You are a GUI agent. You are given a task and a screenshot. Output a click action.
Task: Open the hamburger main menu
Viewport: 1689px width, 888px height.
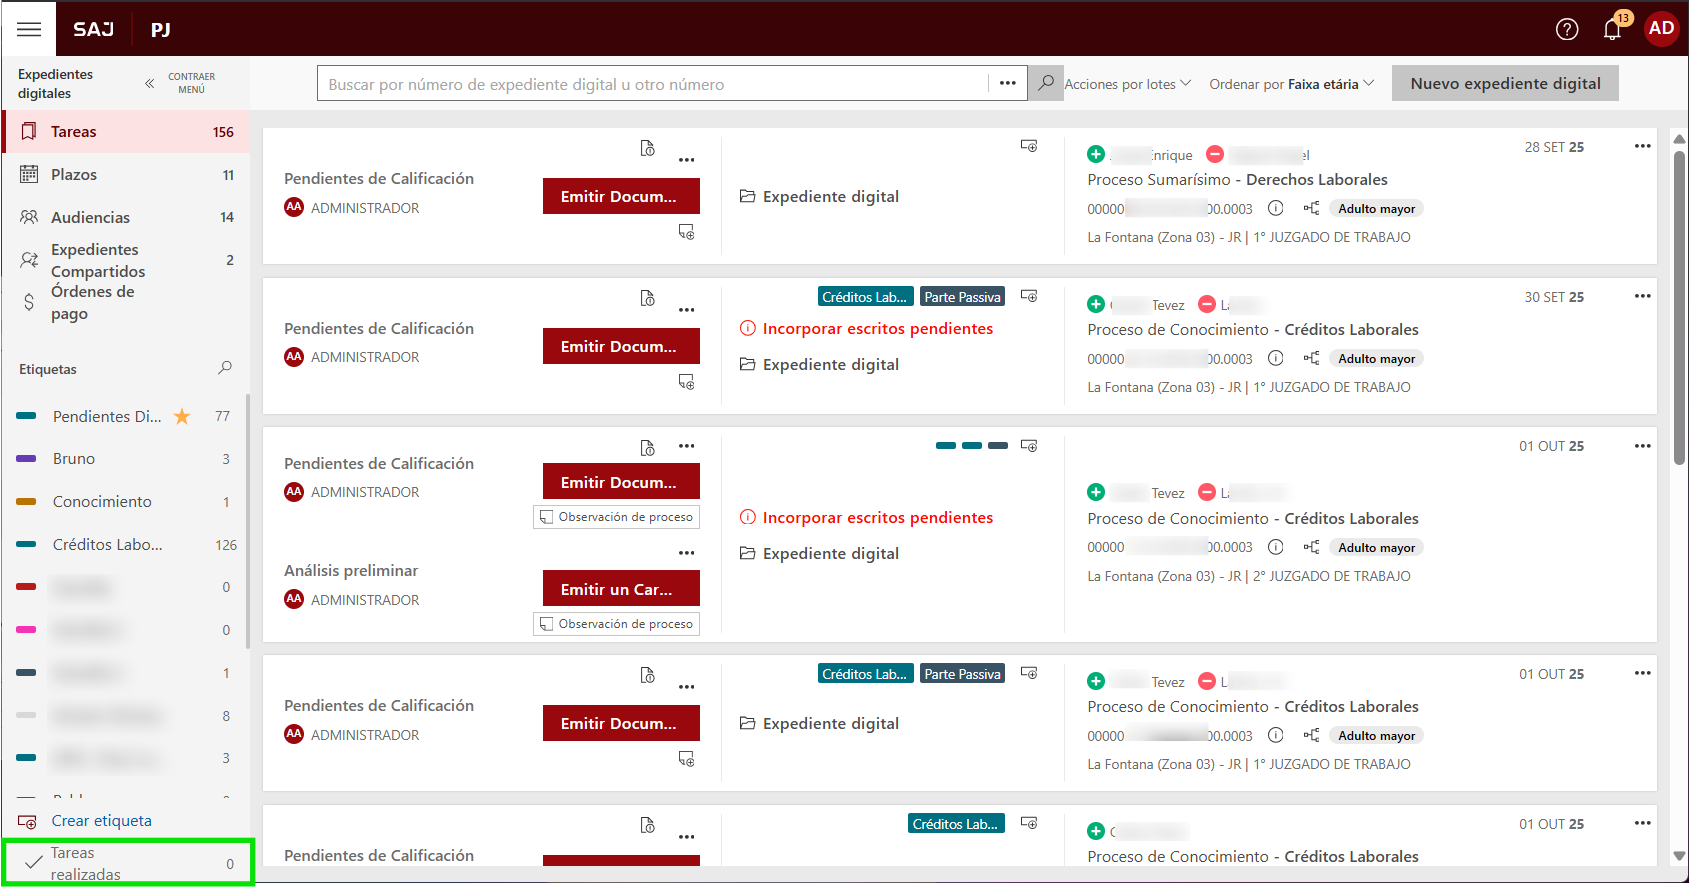(x=29, y=29)
